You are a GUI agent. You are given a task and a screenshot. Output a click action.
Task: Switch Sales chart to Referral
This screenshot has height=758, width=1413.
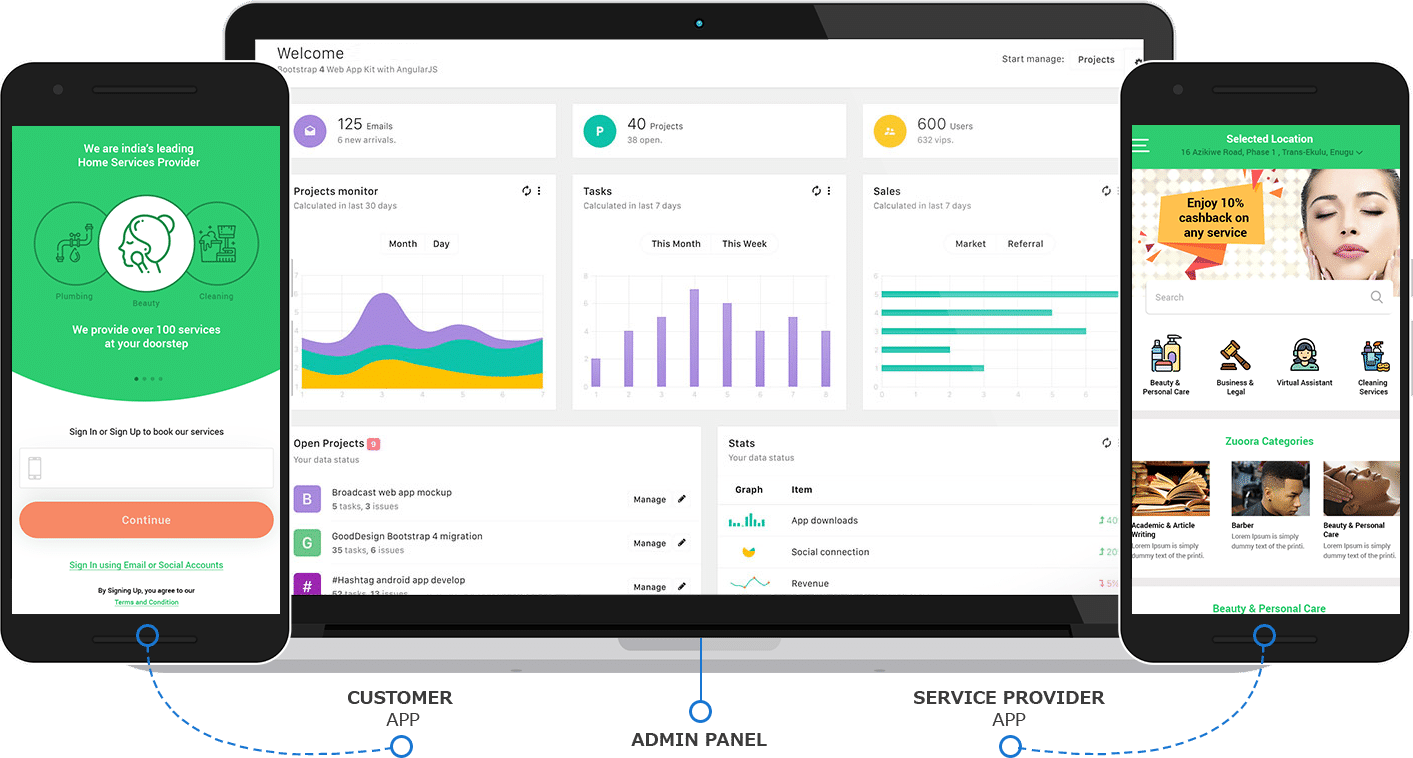[x=1026, y=244]
